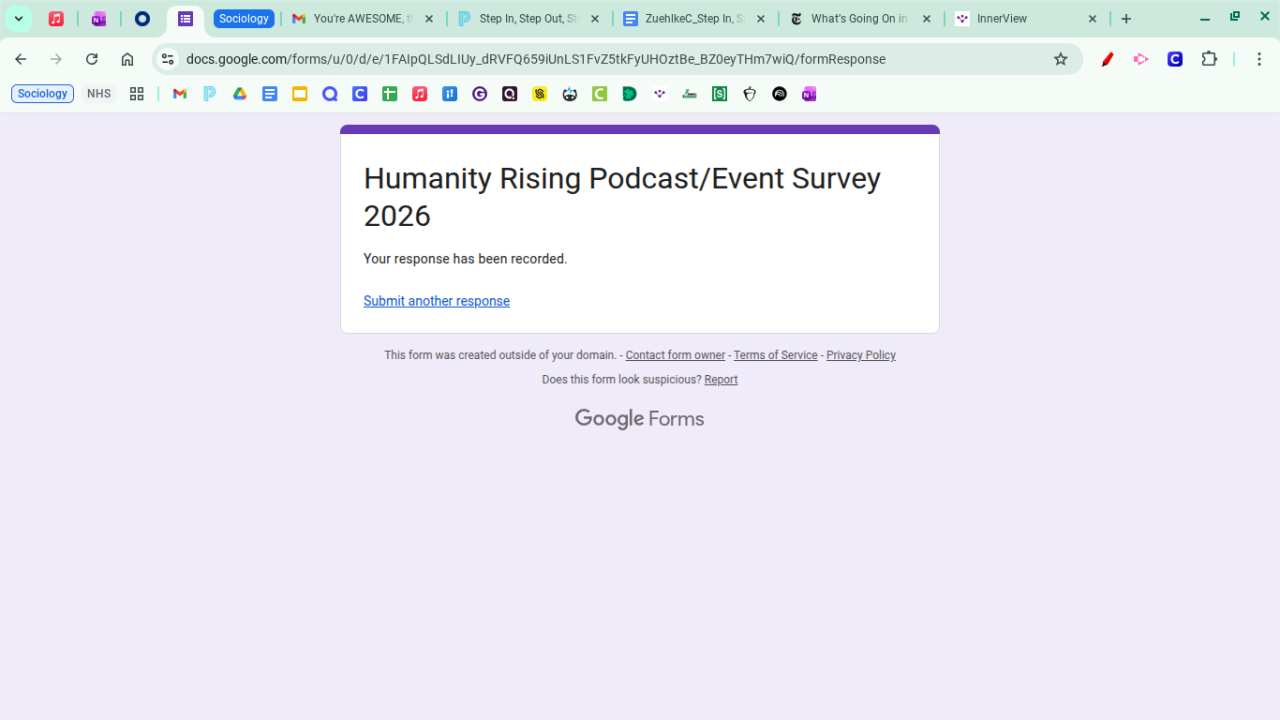Close the "Step In, Step Out" tab
The width and height of the screenshot is (1280, 720).
tap(595, 19)
